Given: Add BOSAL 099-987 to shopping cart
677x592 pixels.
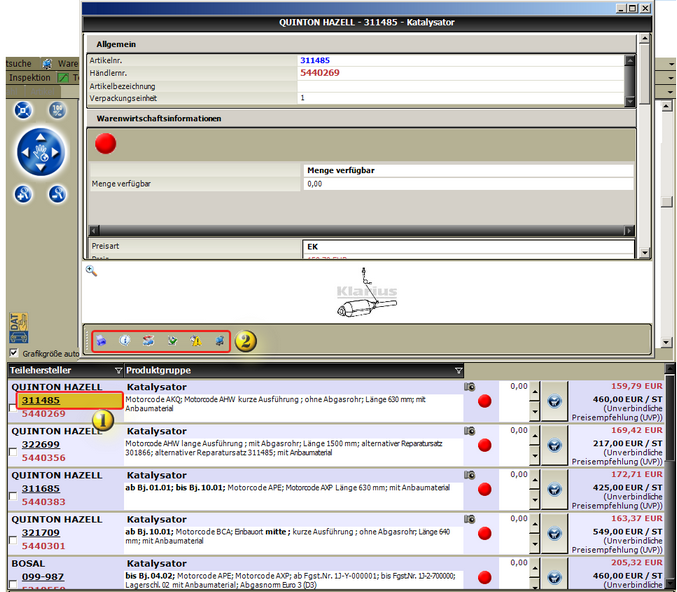Looking at the screenshot, I should [554, 575].
